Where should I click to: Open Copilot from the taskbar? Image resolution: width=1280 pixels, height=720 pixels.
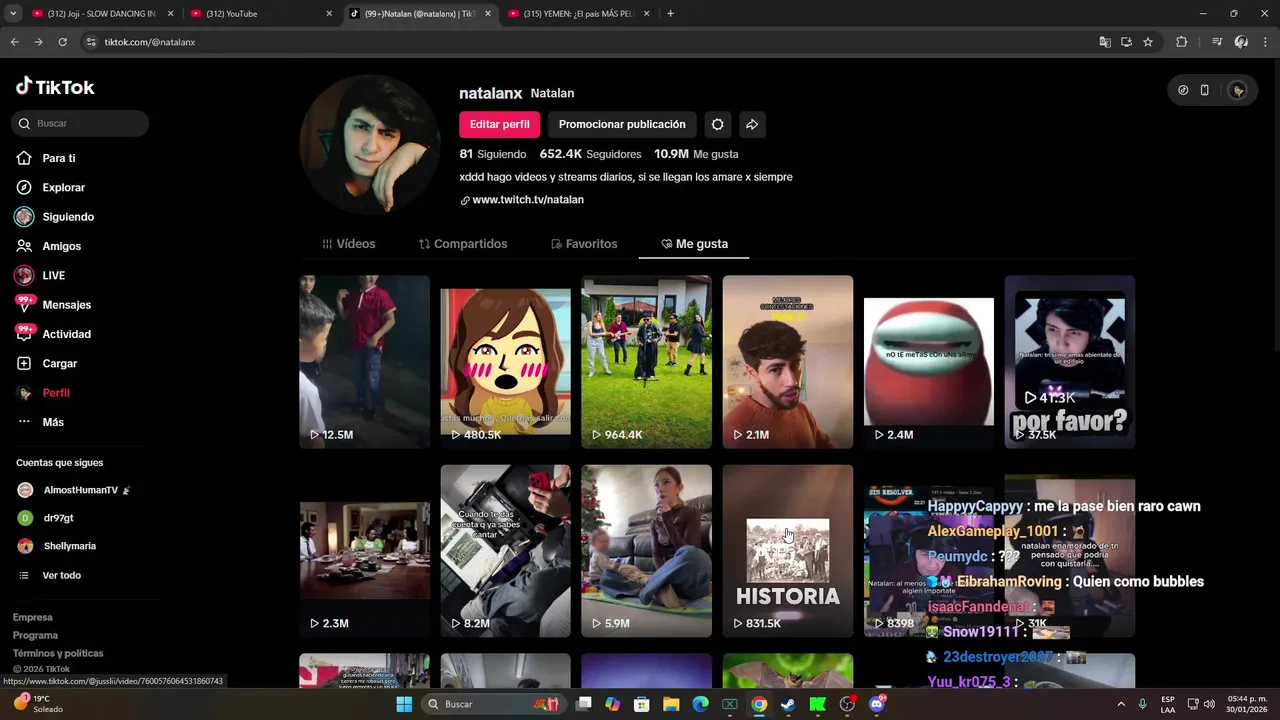click(612, 704)
